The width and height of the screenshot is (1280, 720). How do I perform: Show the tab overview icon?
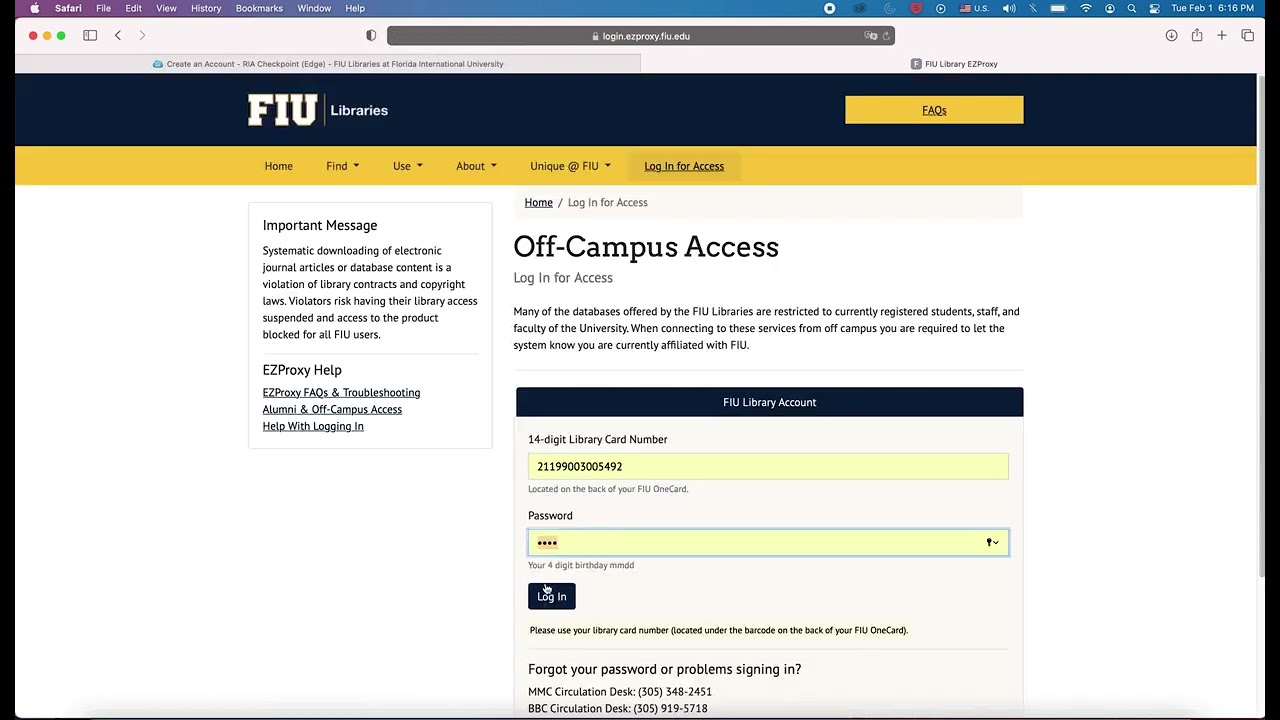coord(1248,36)
